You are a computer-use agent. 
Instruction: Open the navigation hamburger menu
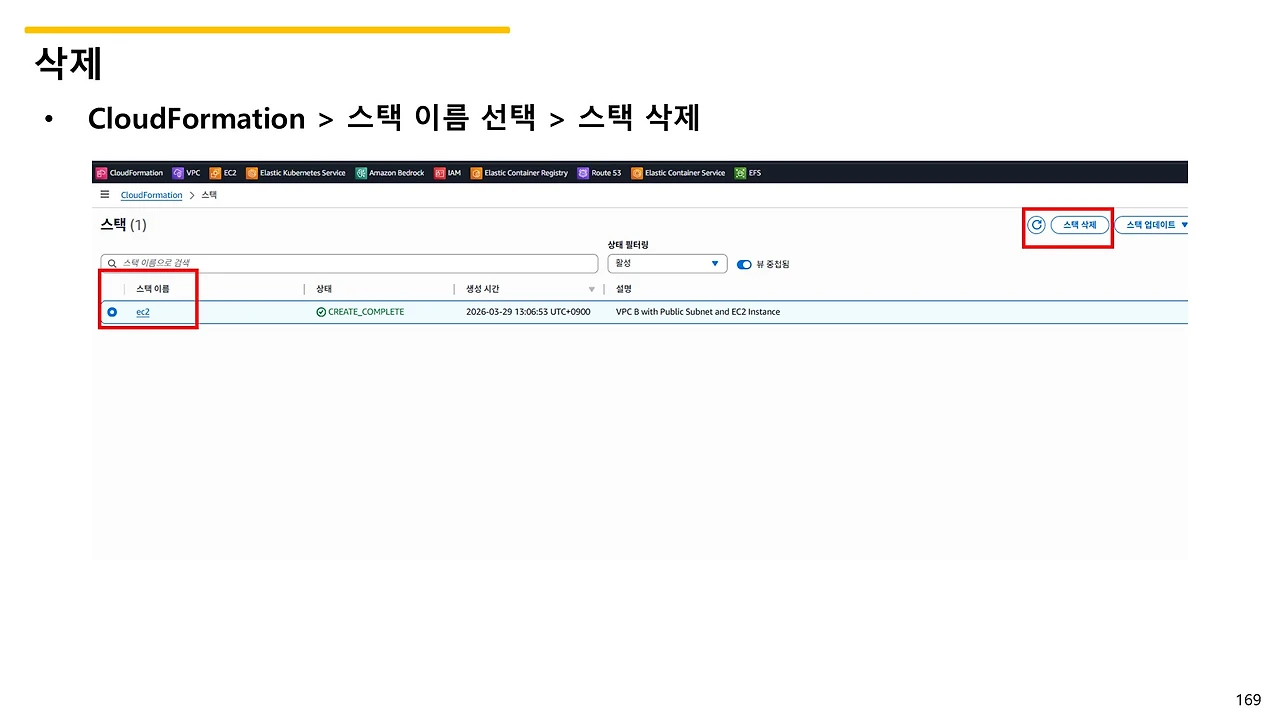[105, 194]
